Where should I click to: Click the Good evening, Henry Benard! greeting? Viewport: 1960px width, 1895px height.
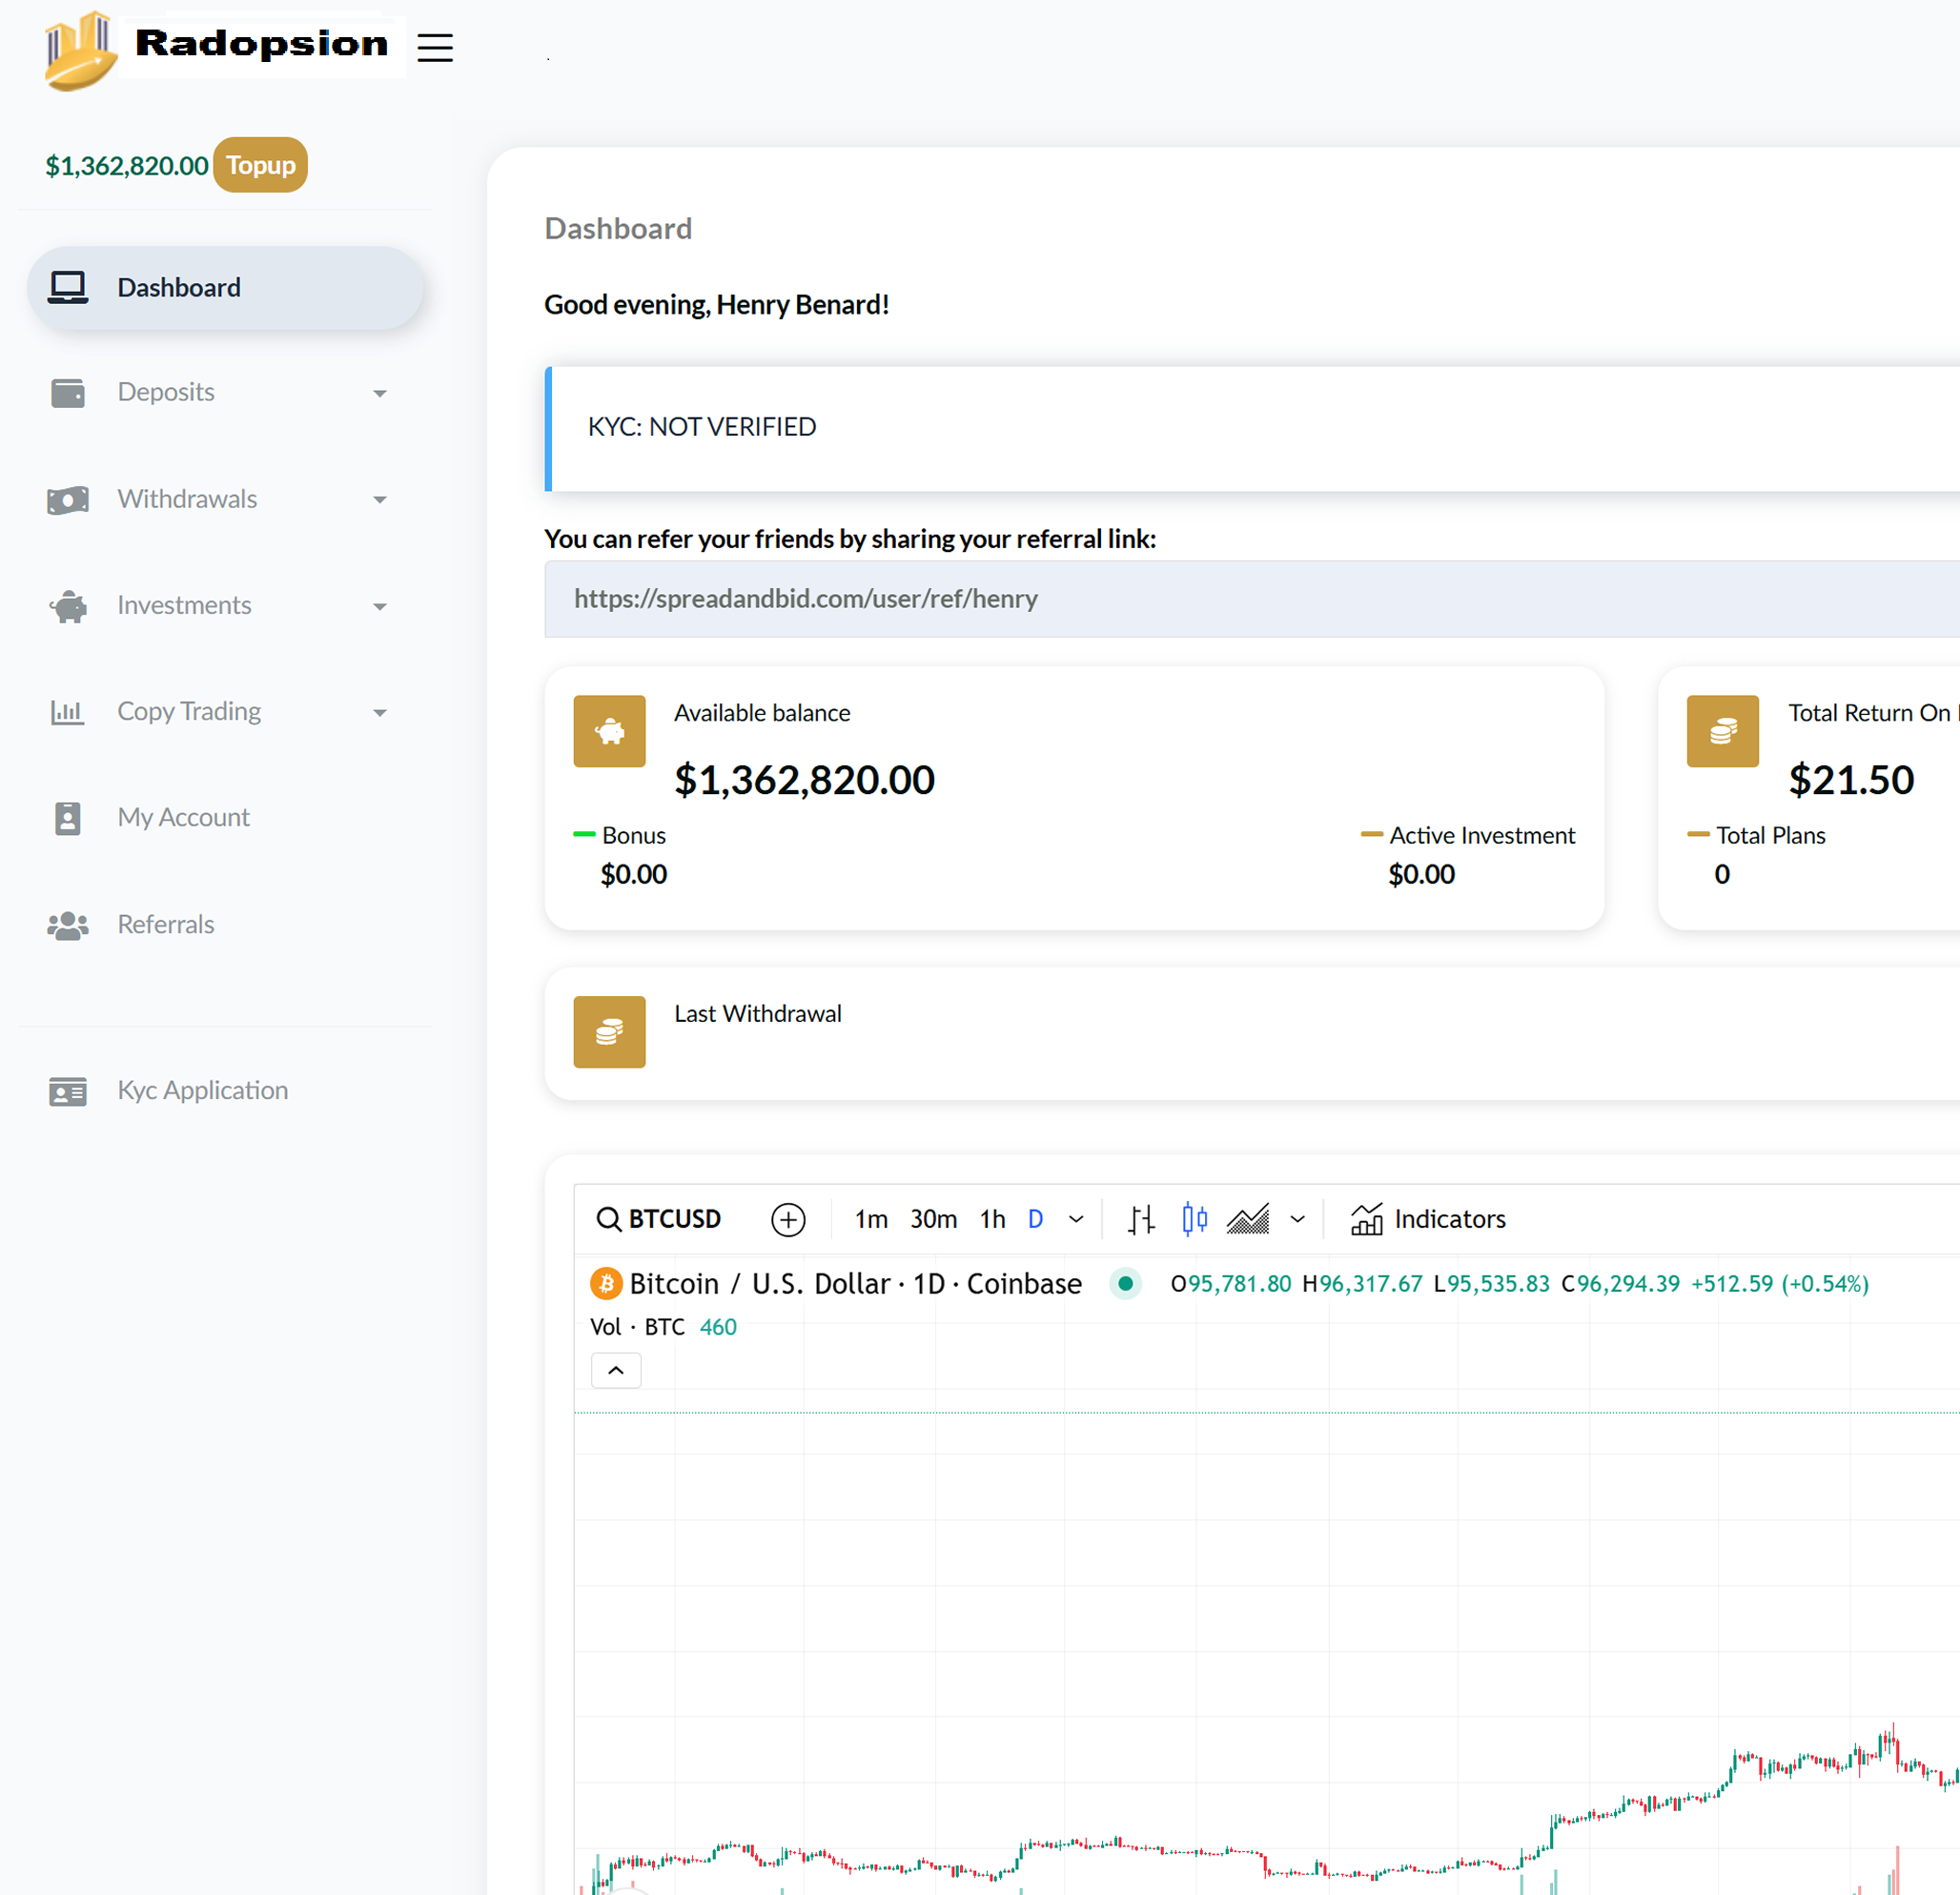716,305
